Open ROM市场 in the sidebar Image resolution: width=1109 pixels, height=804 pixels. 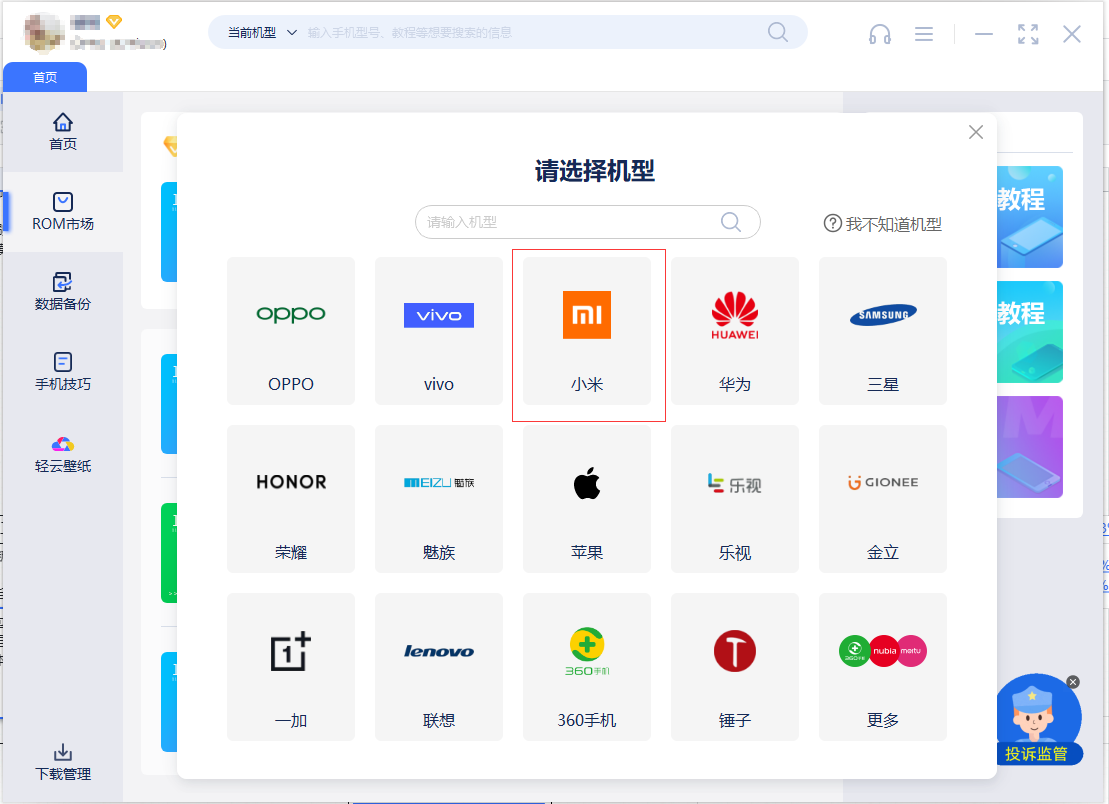click(63, 212)
